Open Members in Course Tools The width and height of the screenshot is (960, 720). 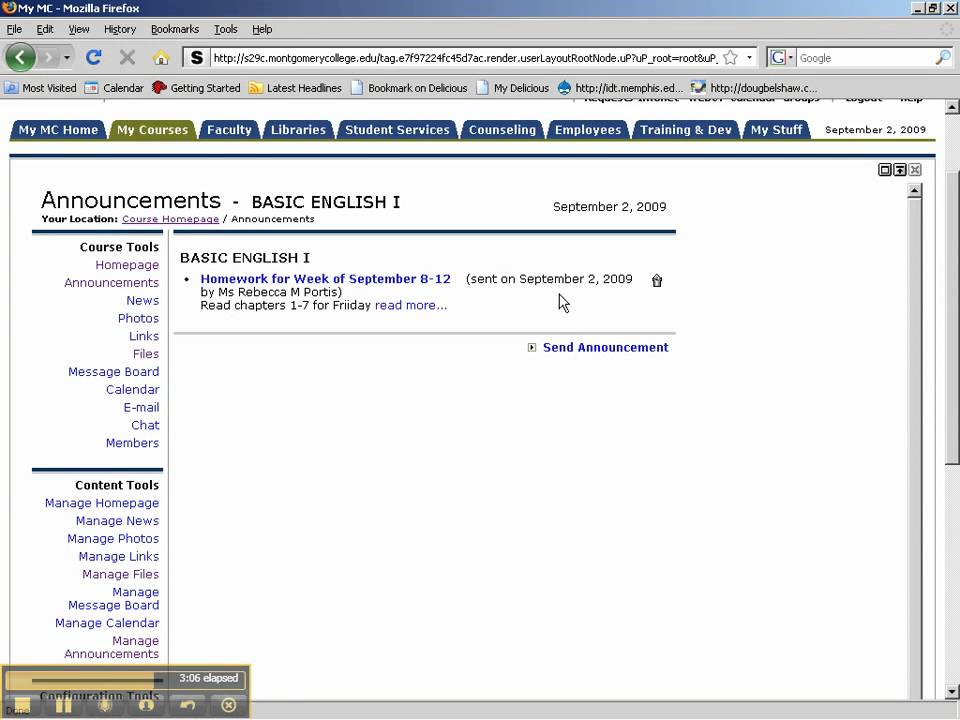tap(132, 443)
